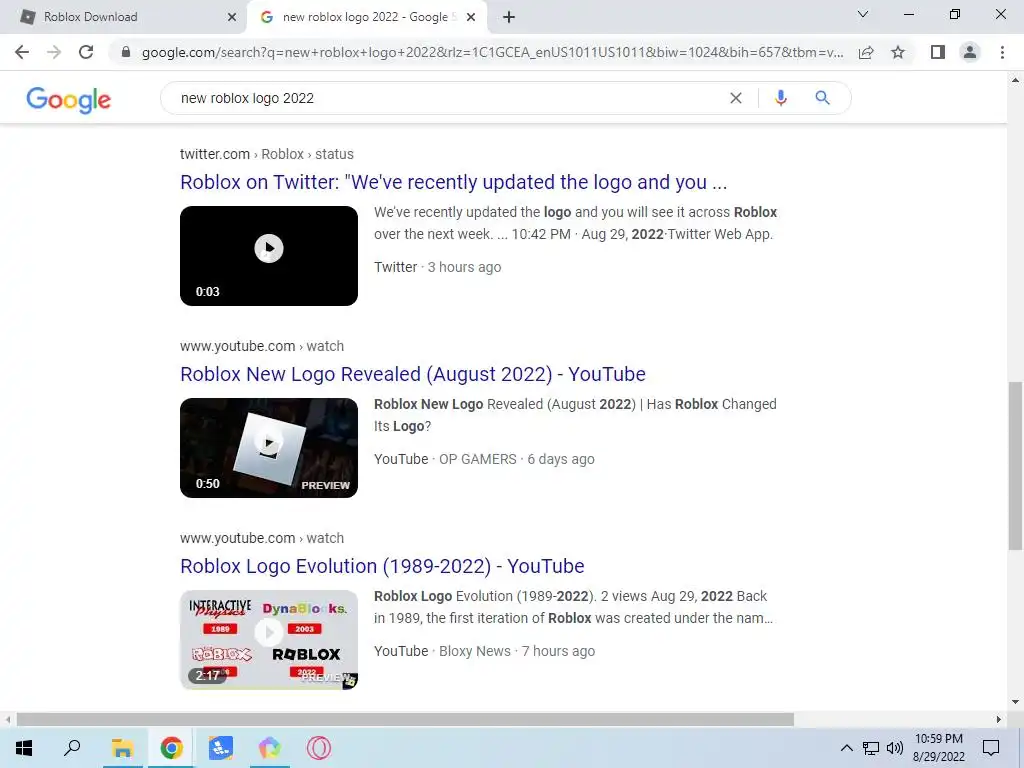Viewport: 1024px width, 768px height.
Task: Open Chrome's three-dot menu
Action: (x=1002, y=52)
